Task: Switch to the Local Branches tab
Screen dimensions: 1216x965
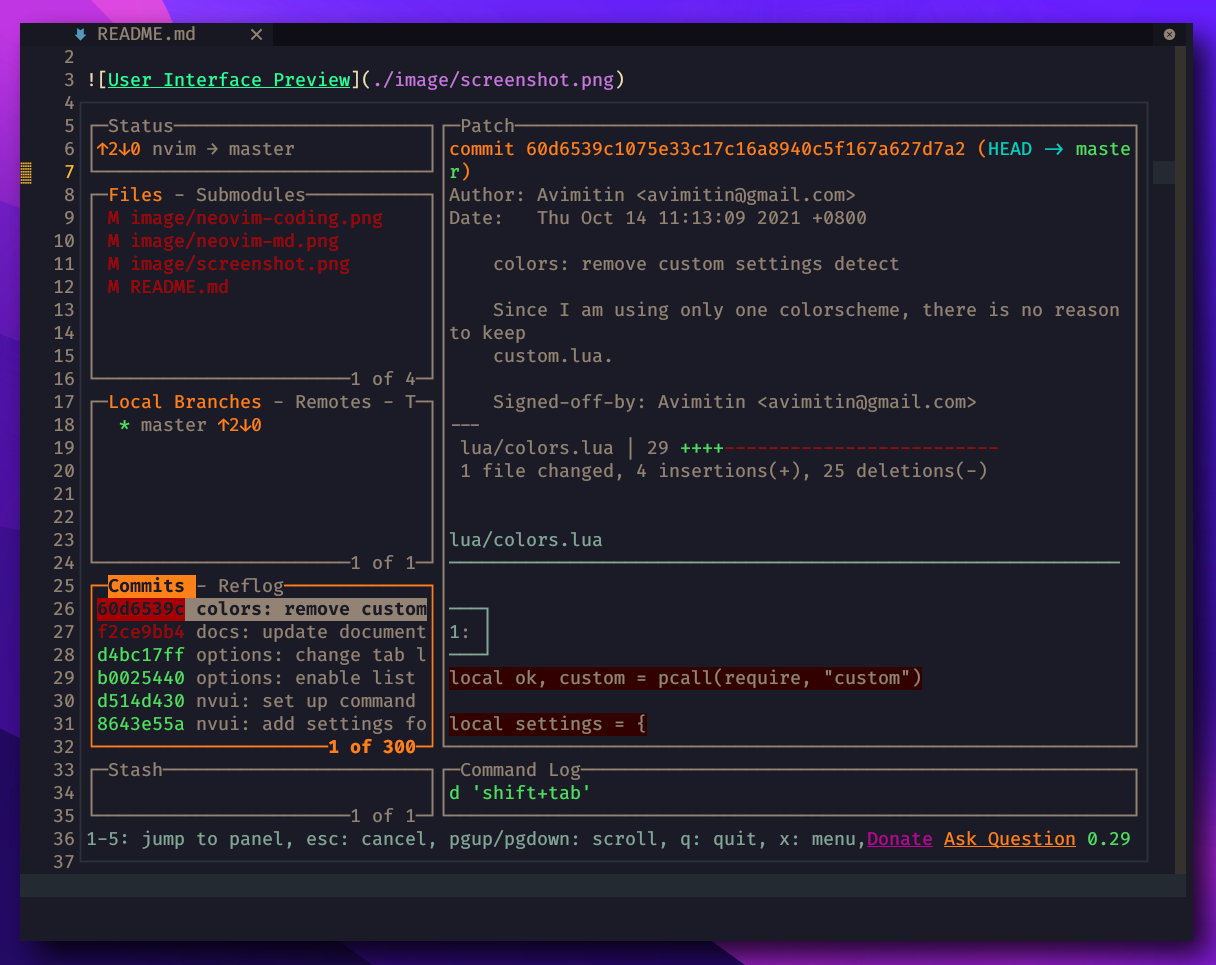Action: pos(185,402)
